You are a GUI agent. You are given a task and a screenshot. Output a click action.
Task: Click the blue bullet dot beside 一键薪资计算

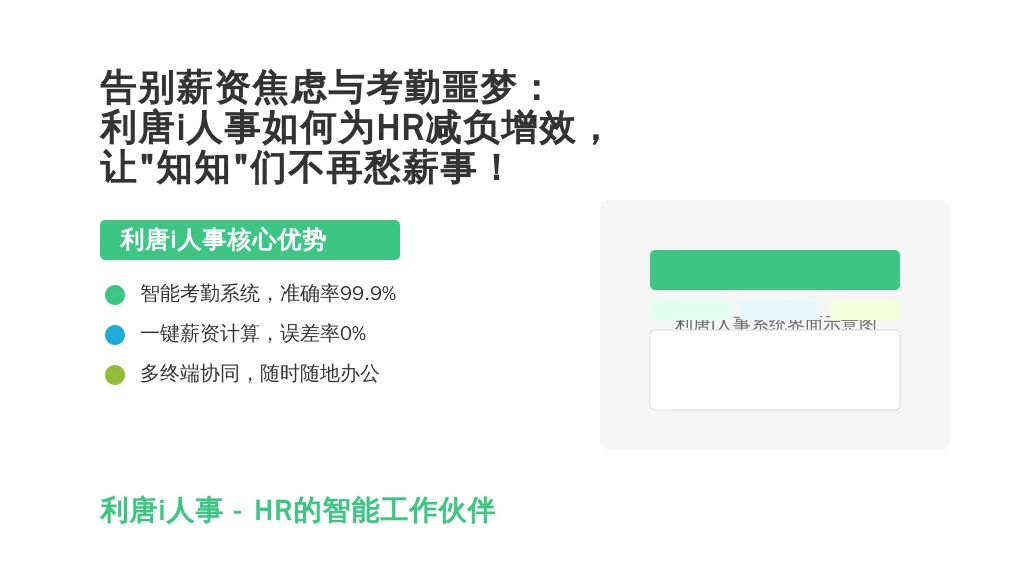[x=115, y=334]
